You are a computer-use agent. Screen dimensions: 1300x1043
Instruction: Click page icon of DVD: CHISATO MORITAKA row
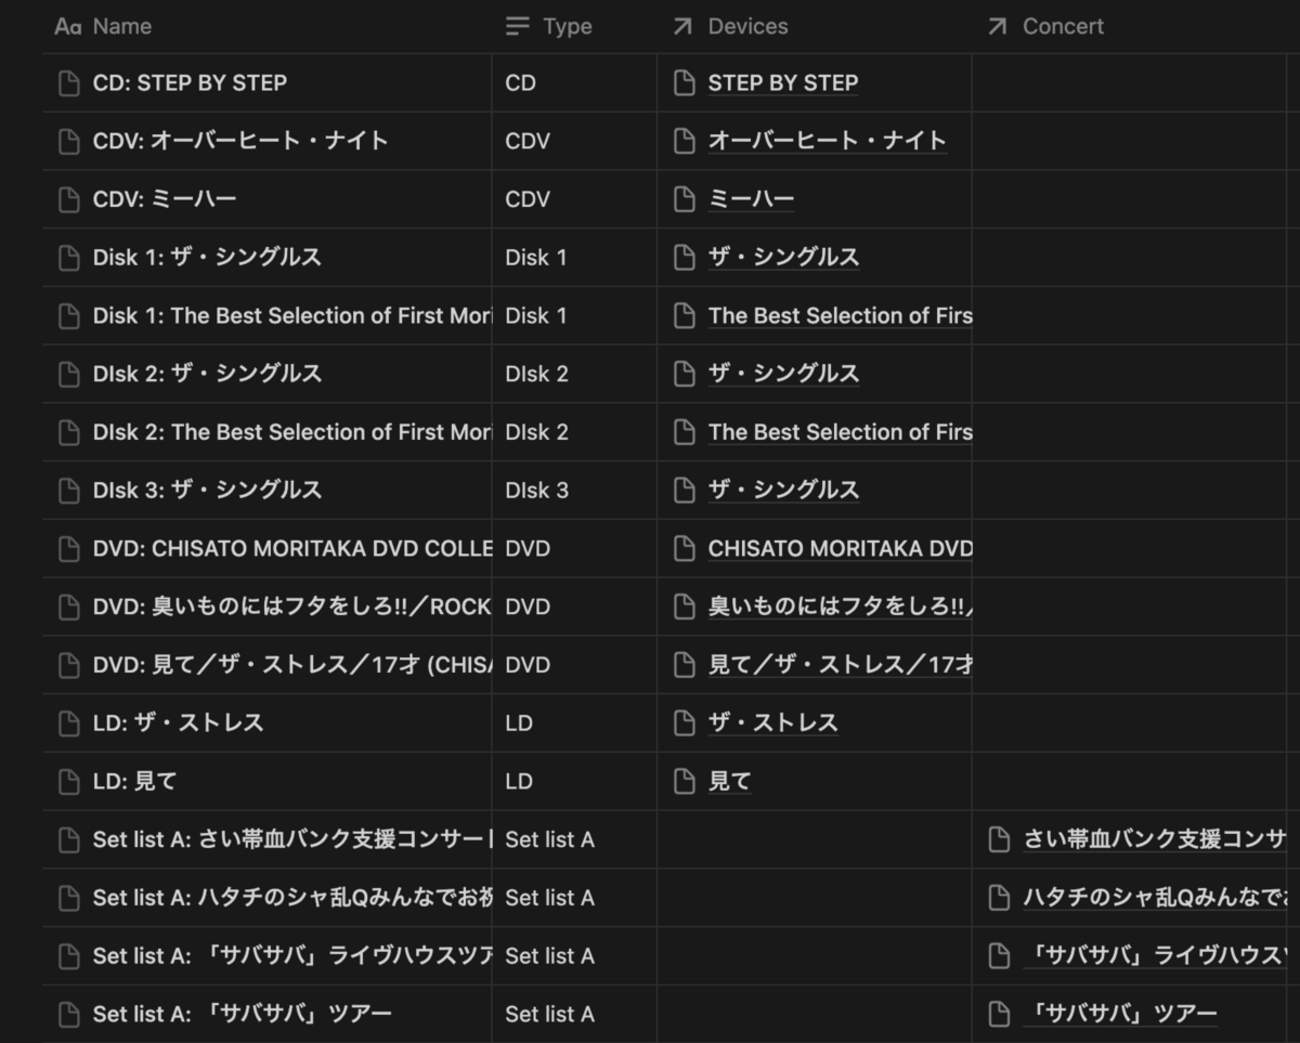(x=69, y=549)
